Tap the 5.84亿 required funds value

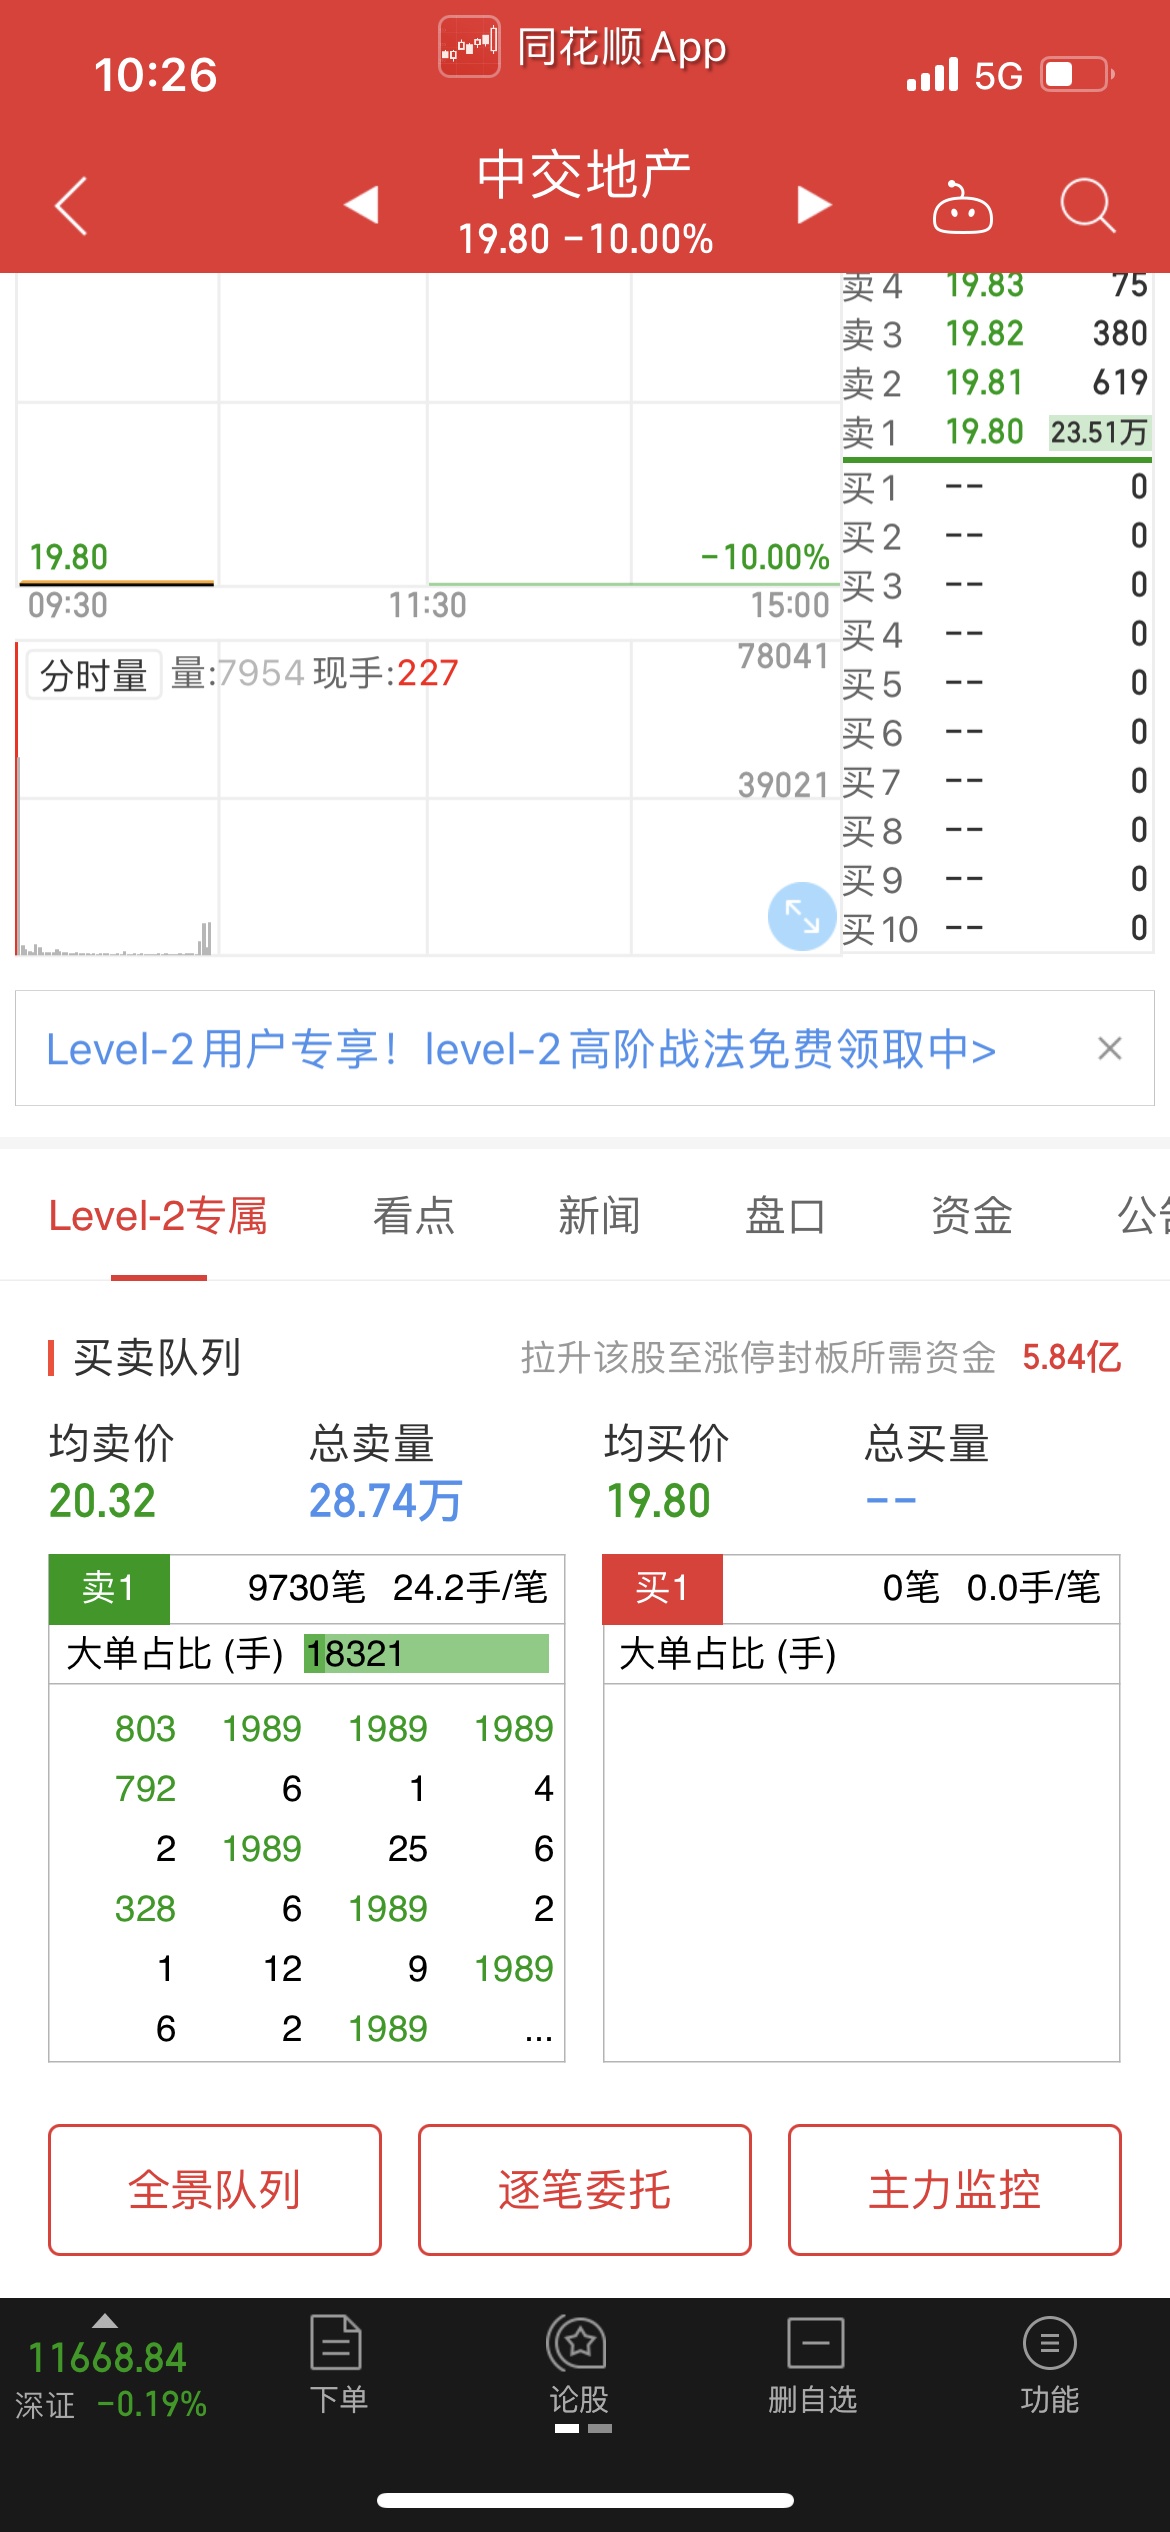click(x=1071, y=1357)
